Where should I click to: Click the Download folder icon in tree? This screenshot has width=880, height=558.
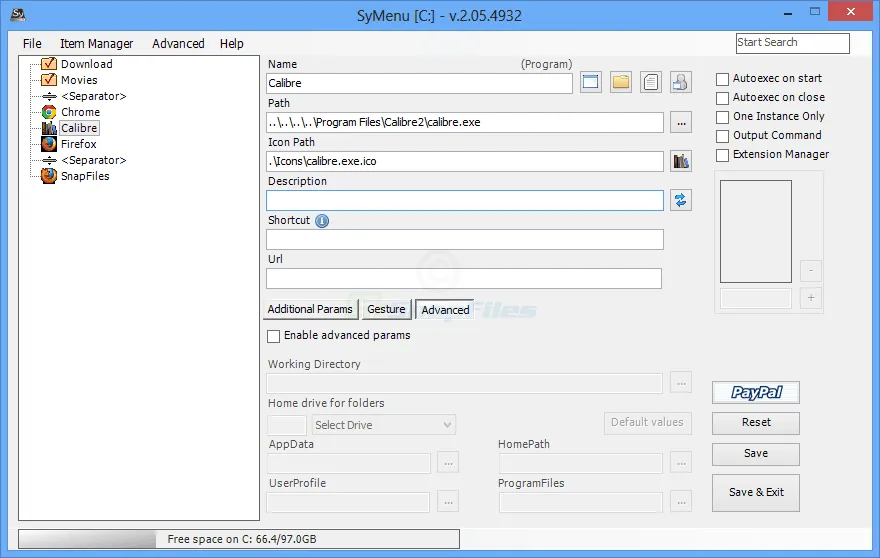tap(49, 64)
